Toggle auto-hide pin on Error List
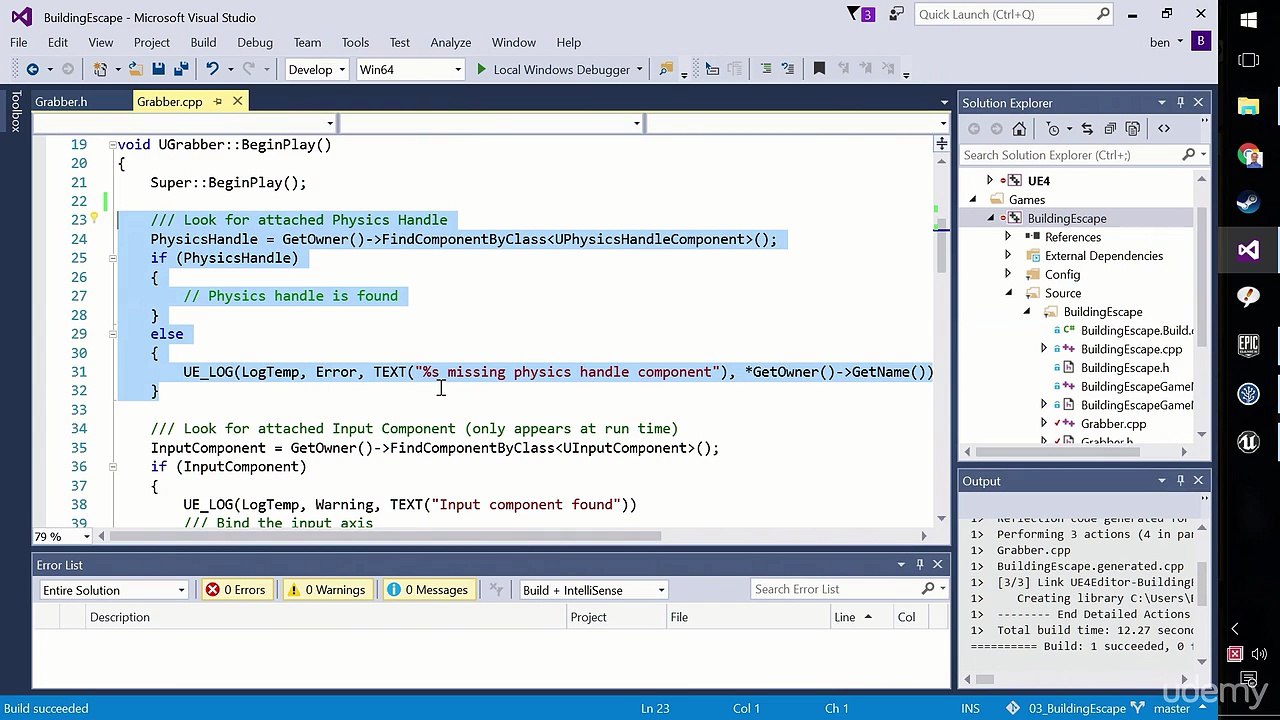 pyautogui.click(x=921, y=565)
